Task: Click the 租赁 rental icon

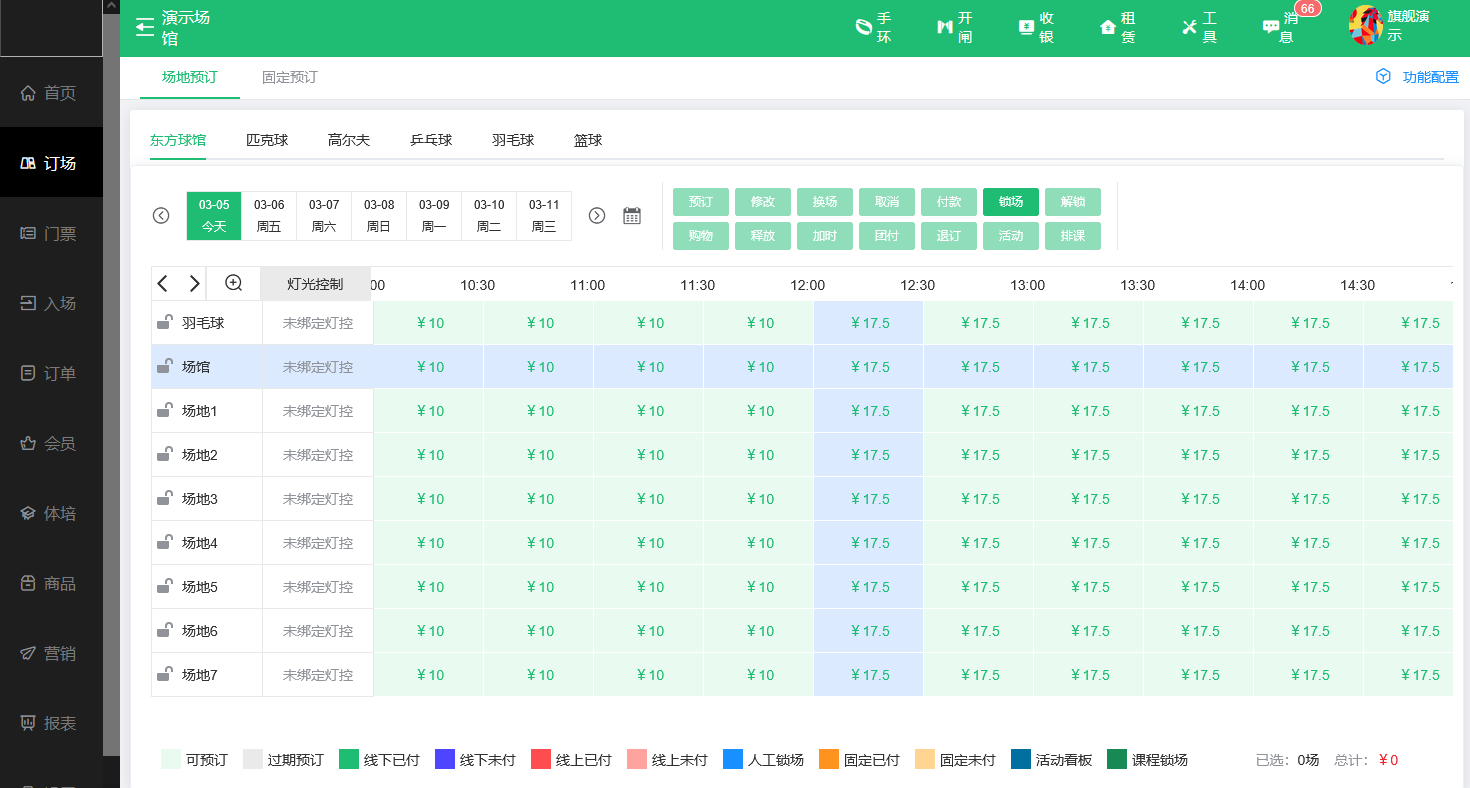Action: 1116,28
